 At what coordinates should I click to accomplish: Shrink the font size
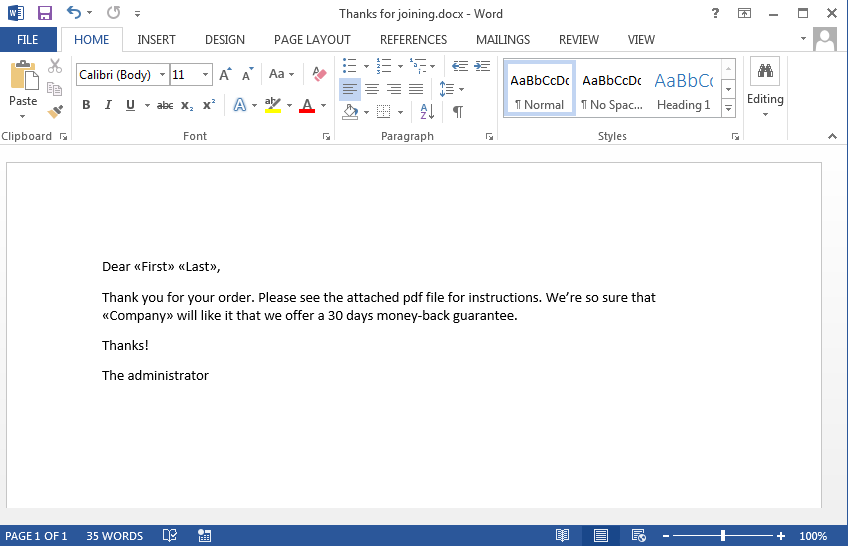tap(248, 75)
